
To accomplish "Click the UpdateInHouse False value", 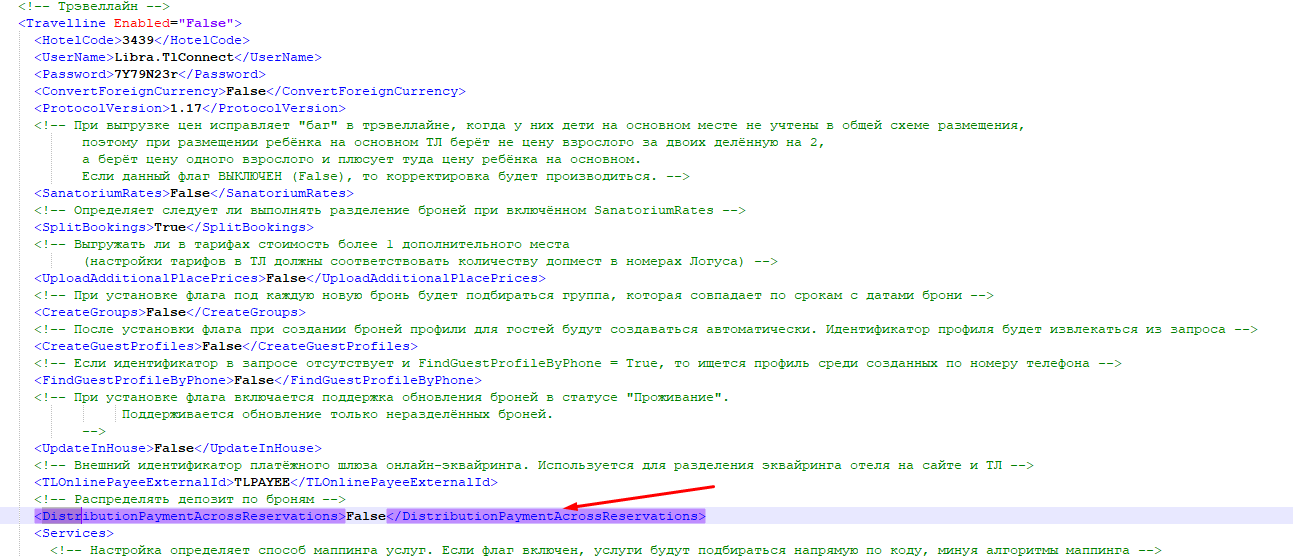I will point(174,448).
